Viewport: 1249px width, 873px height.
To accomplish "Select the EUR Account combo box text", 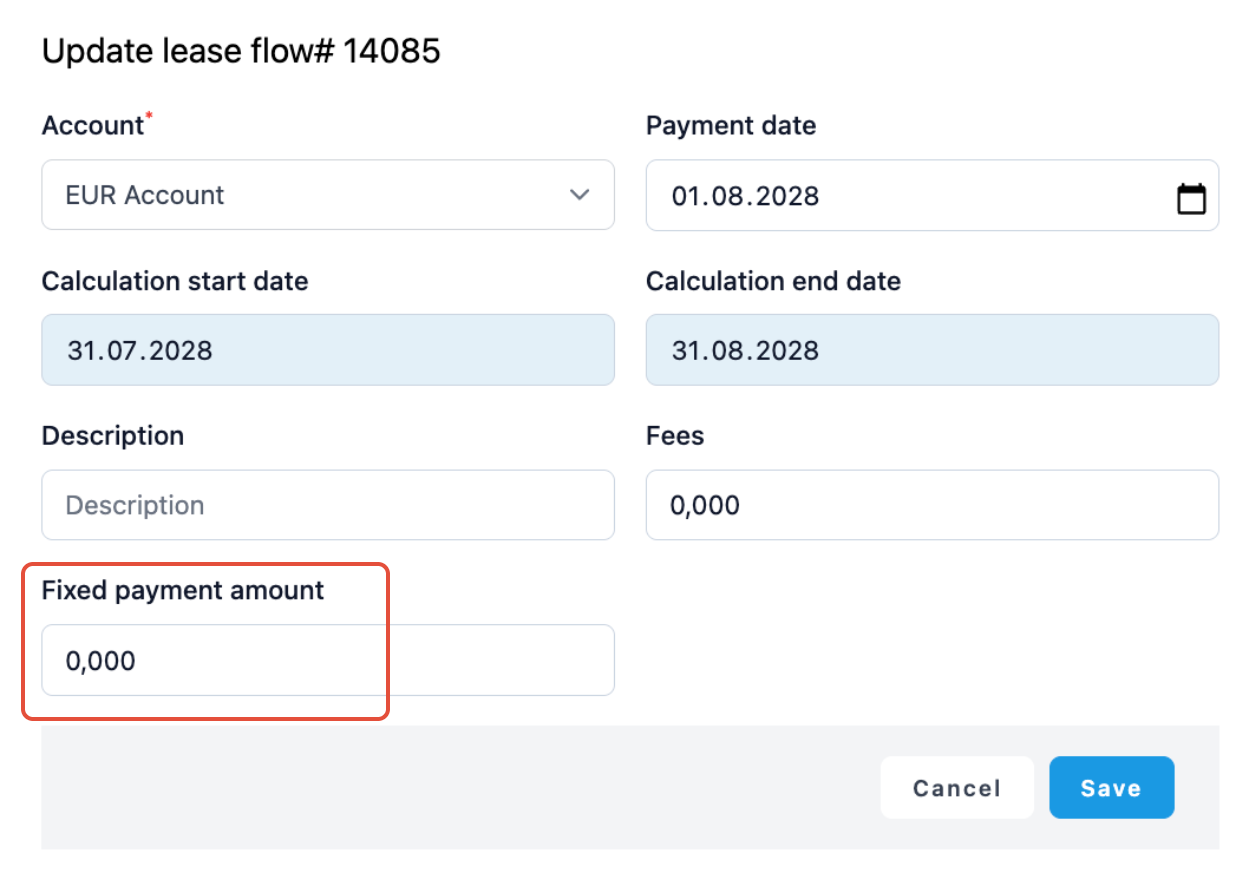I will point(145,195).
